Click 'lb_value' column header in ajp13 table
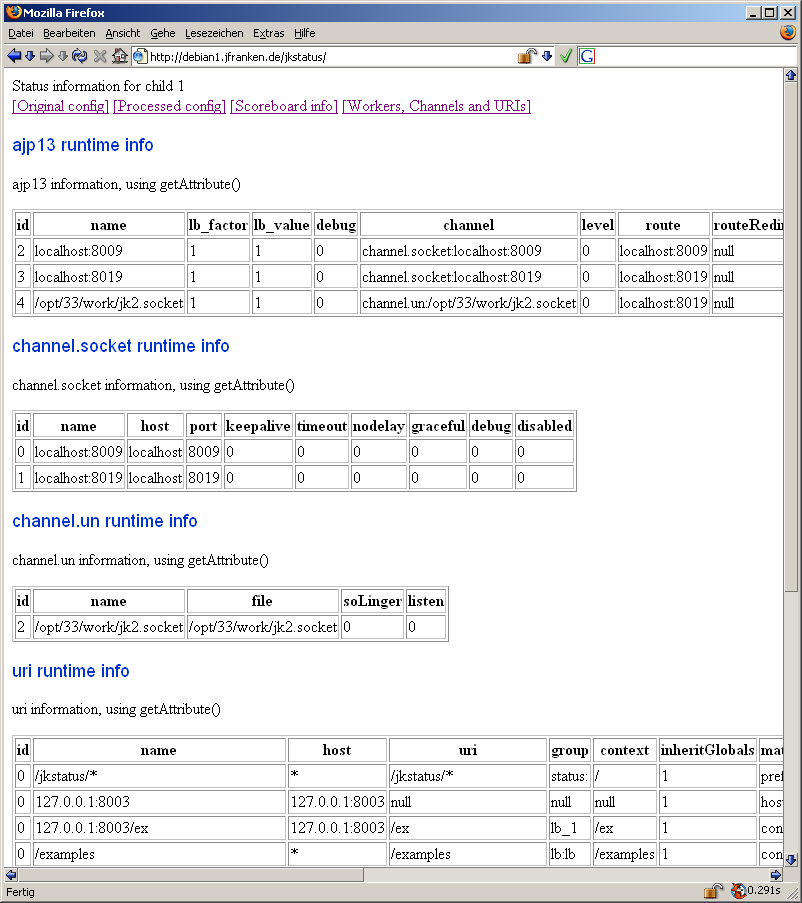This screenshot has height=903, width=802. tap(282, 225)
